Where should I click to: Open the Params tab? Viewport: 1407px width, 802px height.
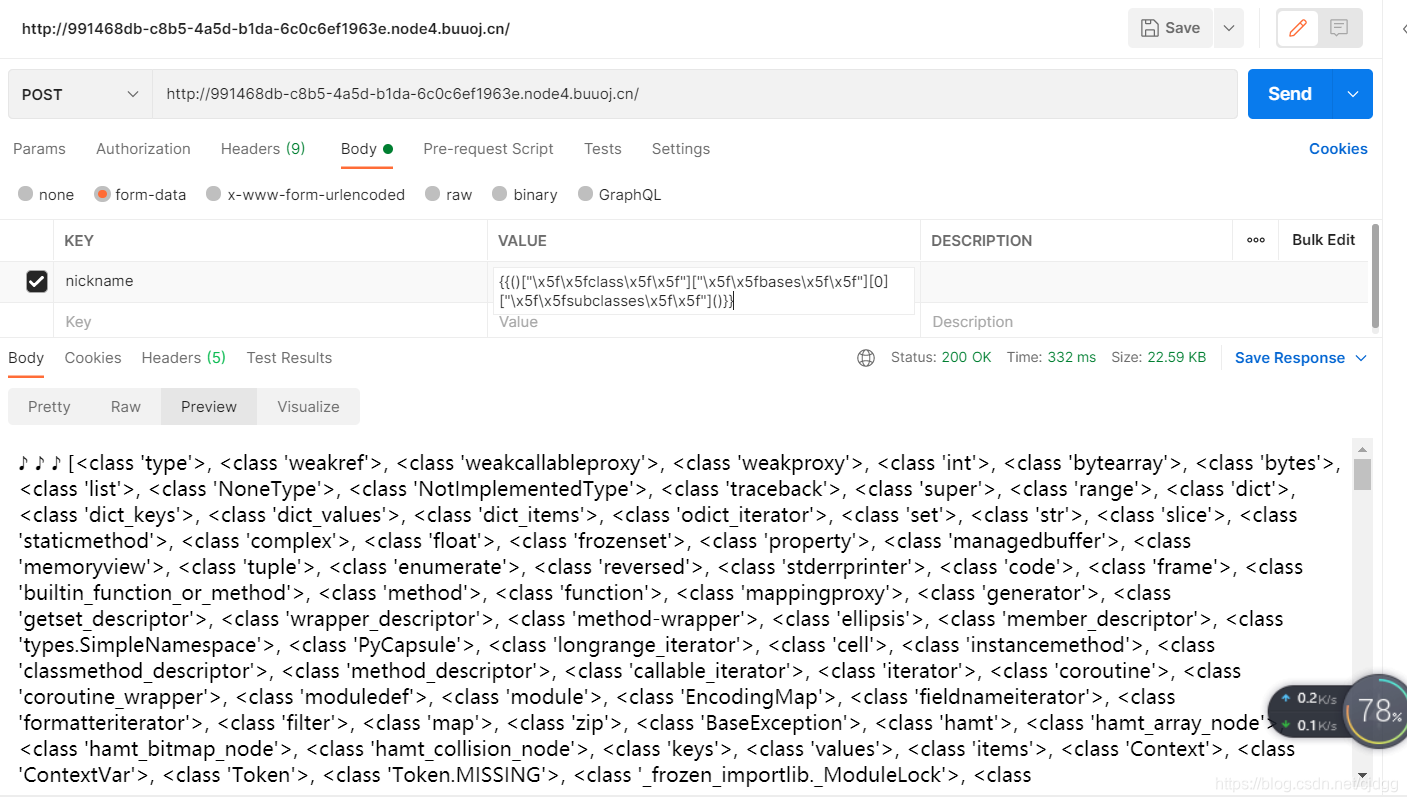tap(39, 149)
